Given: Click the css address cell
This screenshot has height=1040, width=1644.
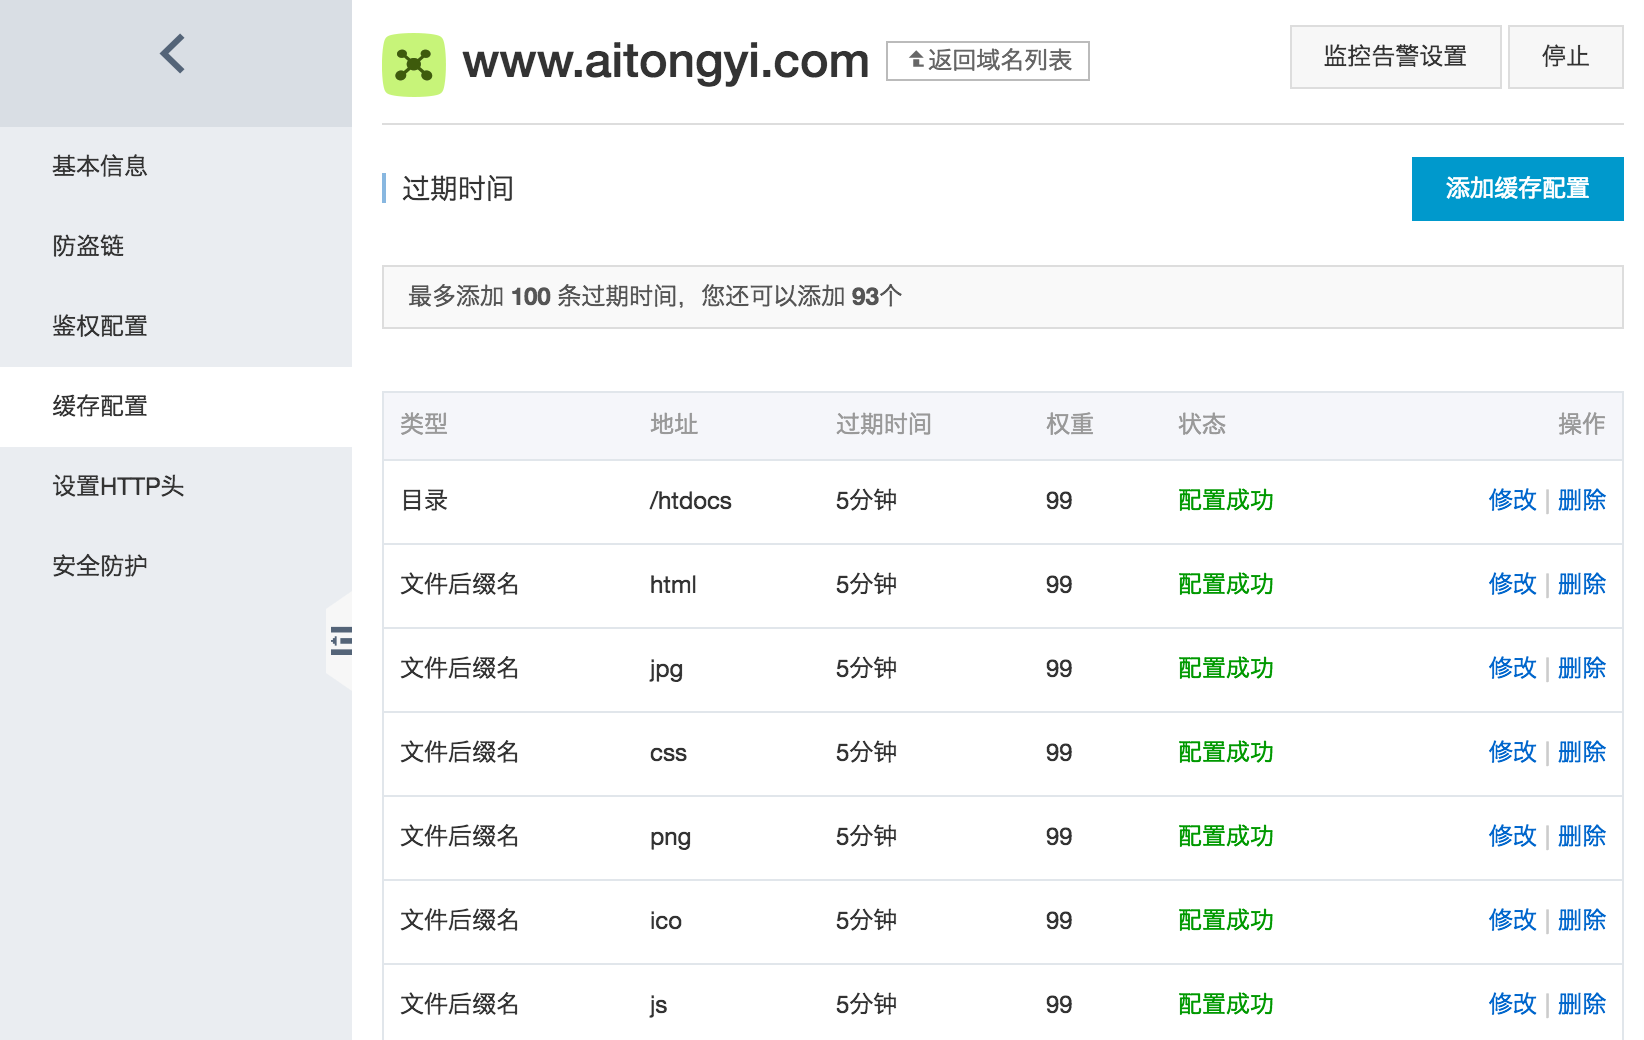Looking at the screenshot, I should [668, 753].
